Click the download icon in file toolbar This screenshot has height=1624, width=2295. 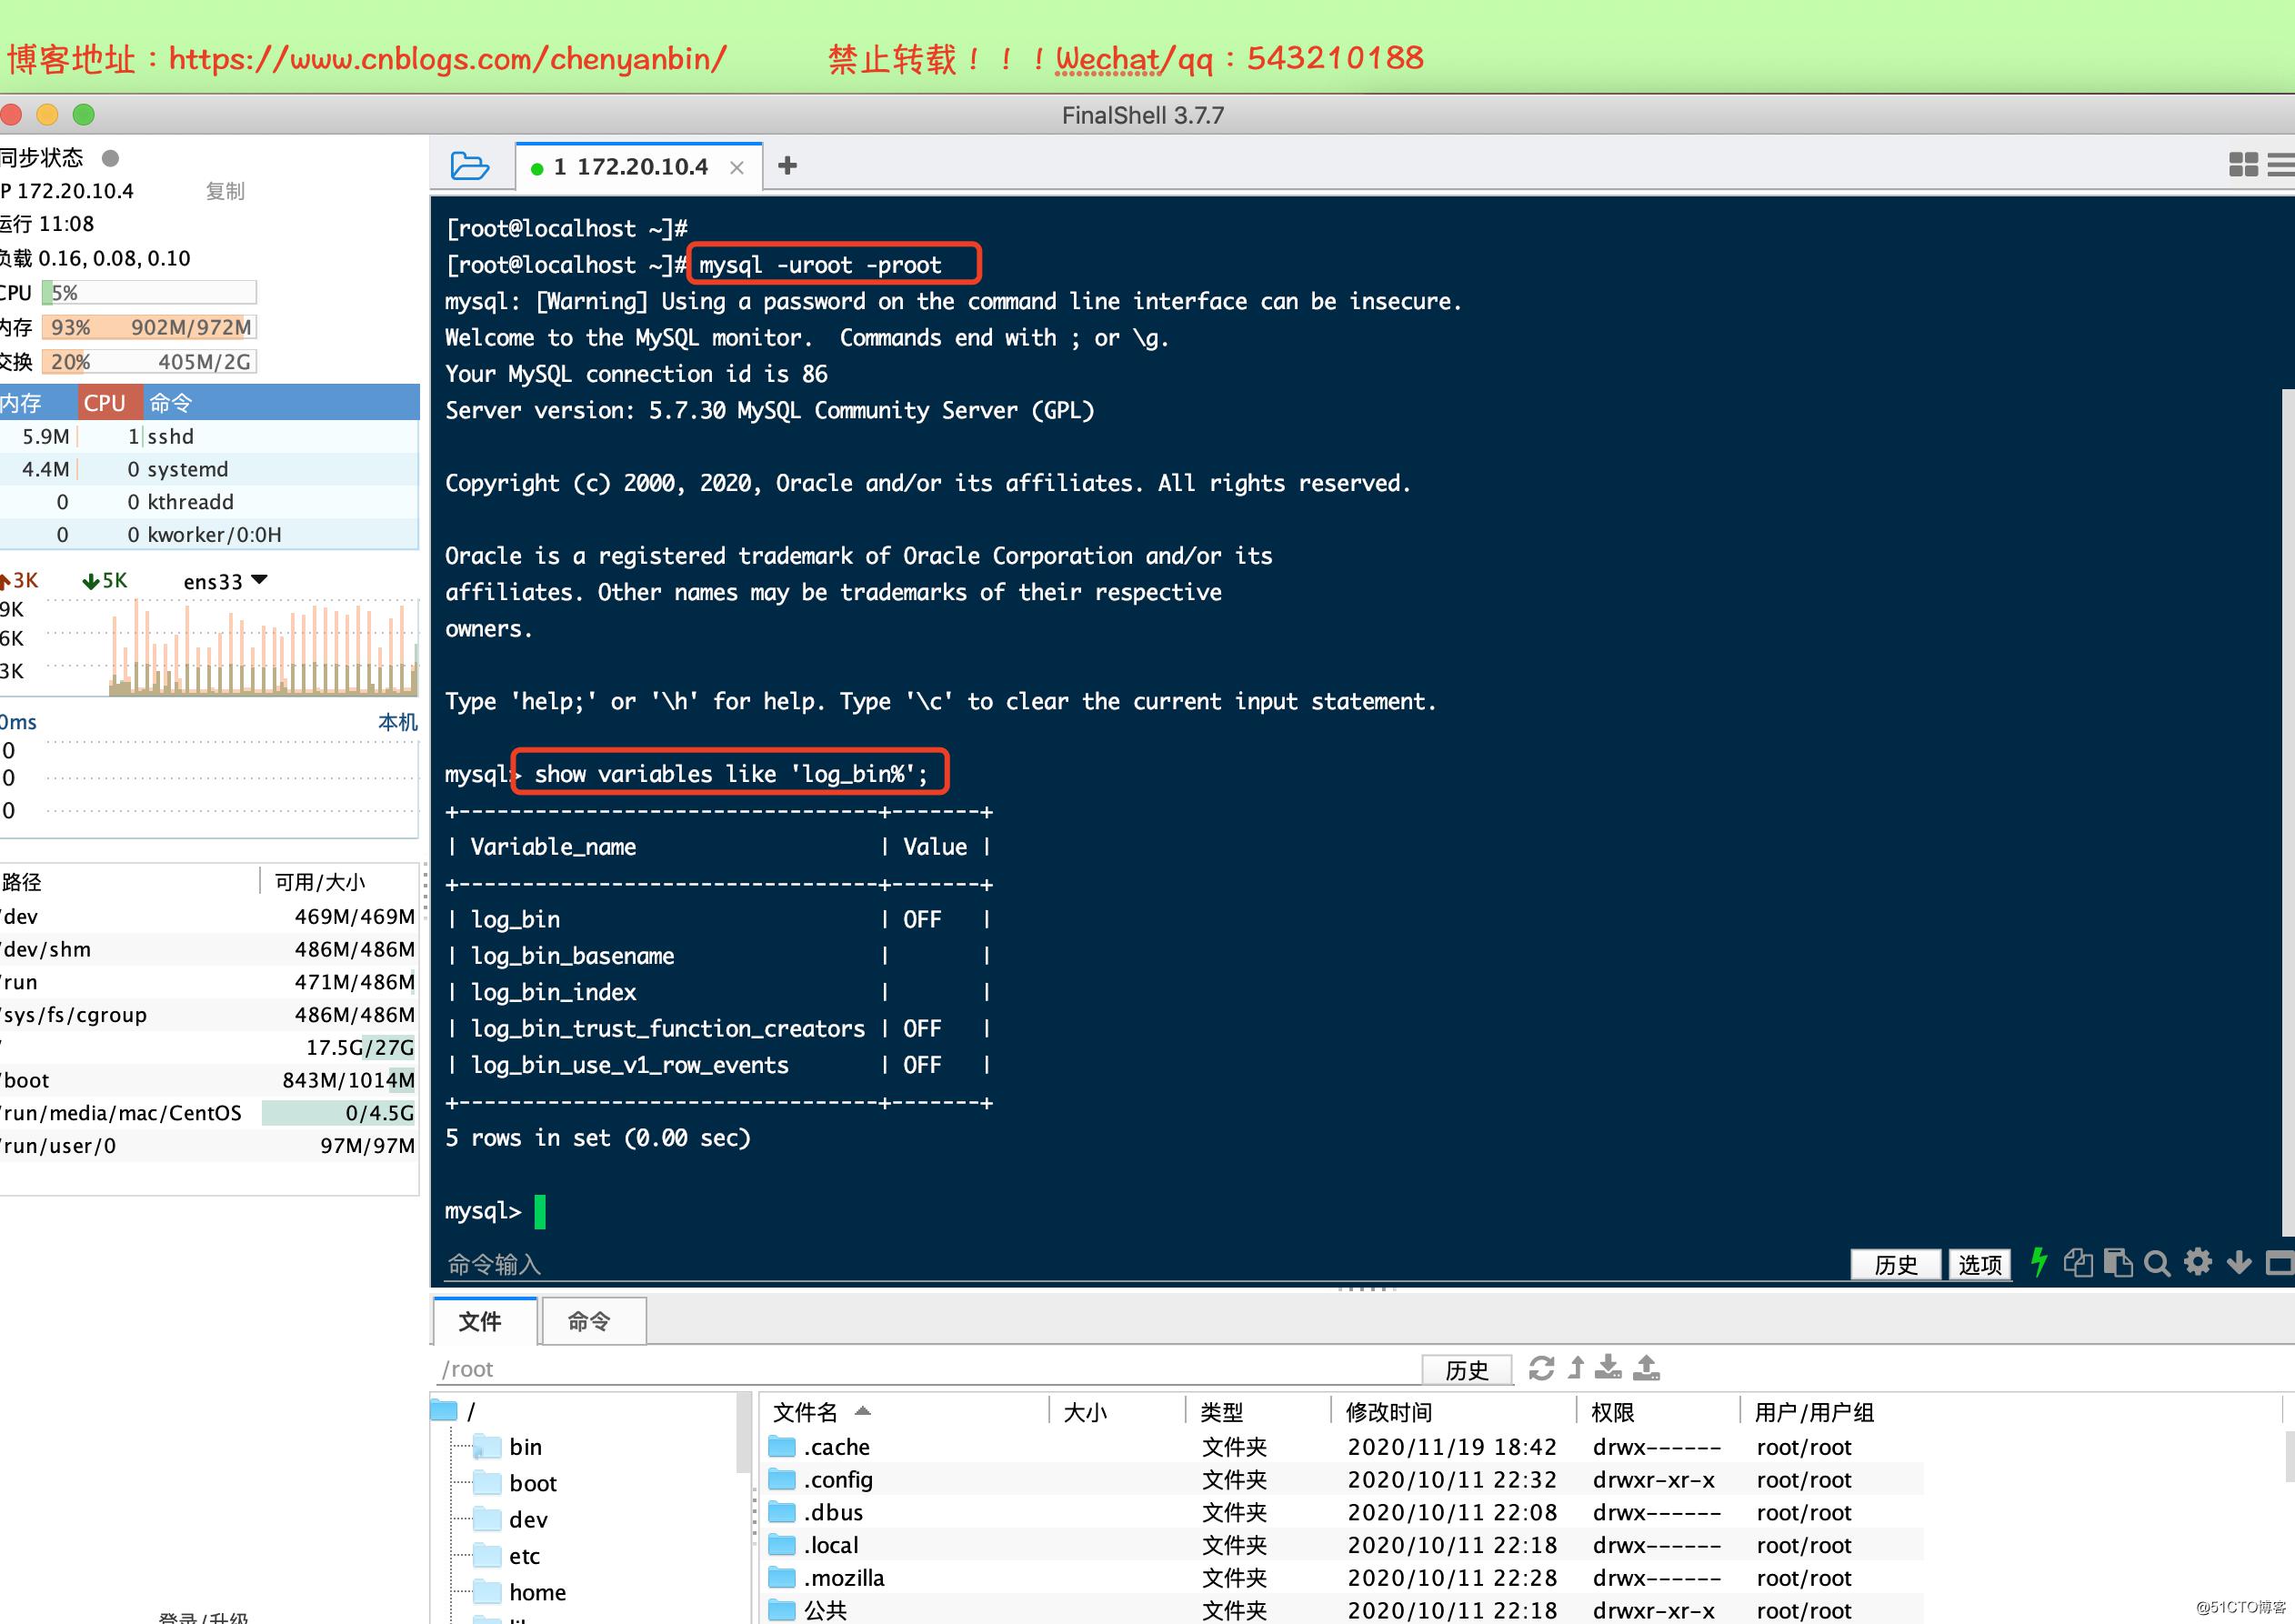click(x=1608, y=1368)
